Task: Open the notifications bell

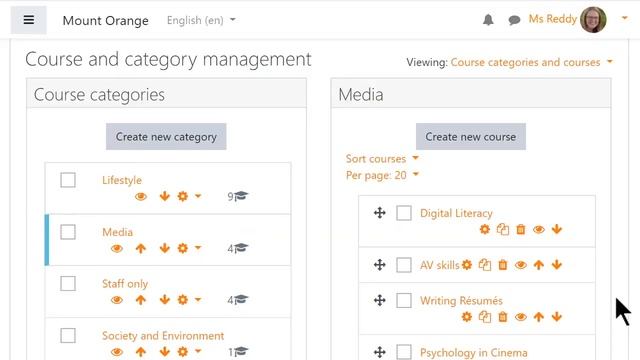Action: [488, 20]
